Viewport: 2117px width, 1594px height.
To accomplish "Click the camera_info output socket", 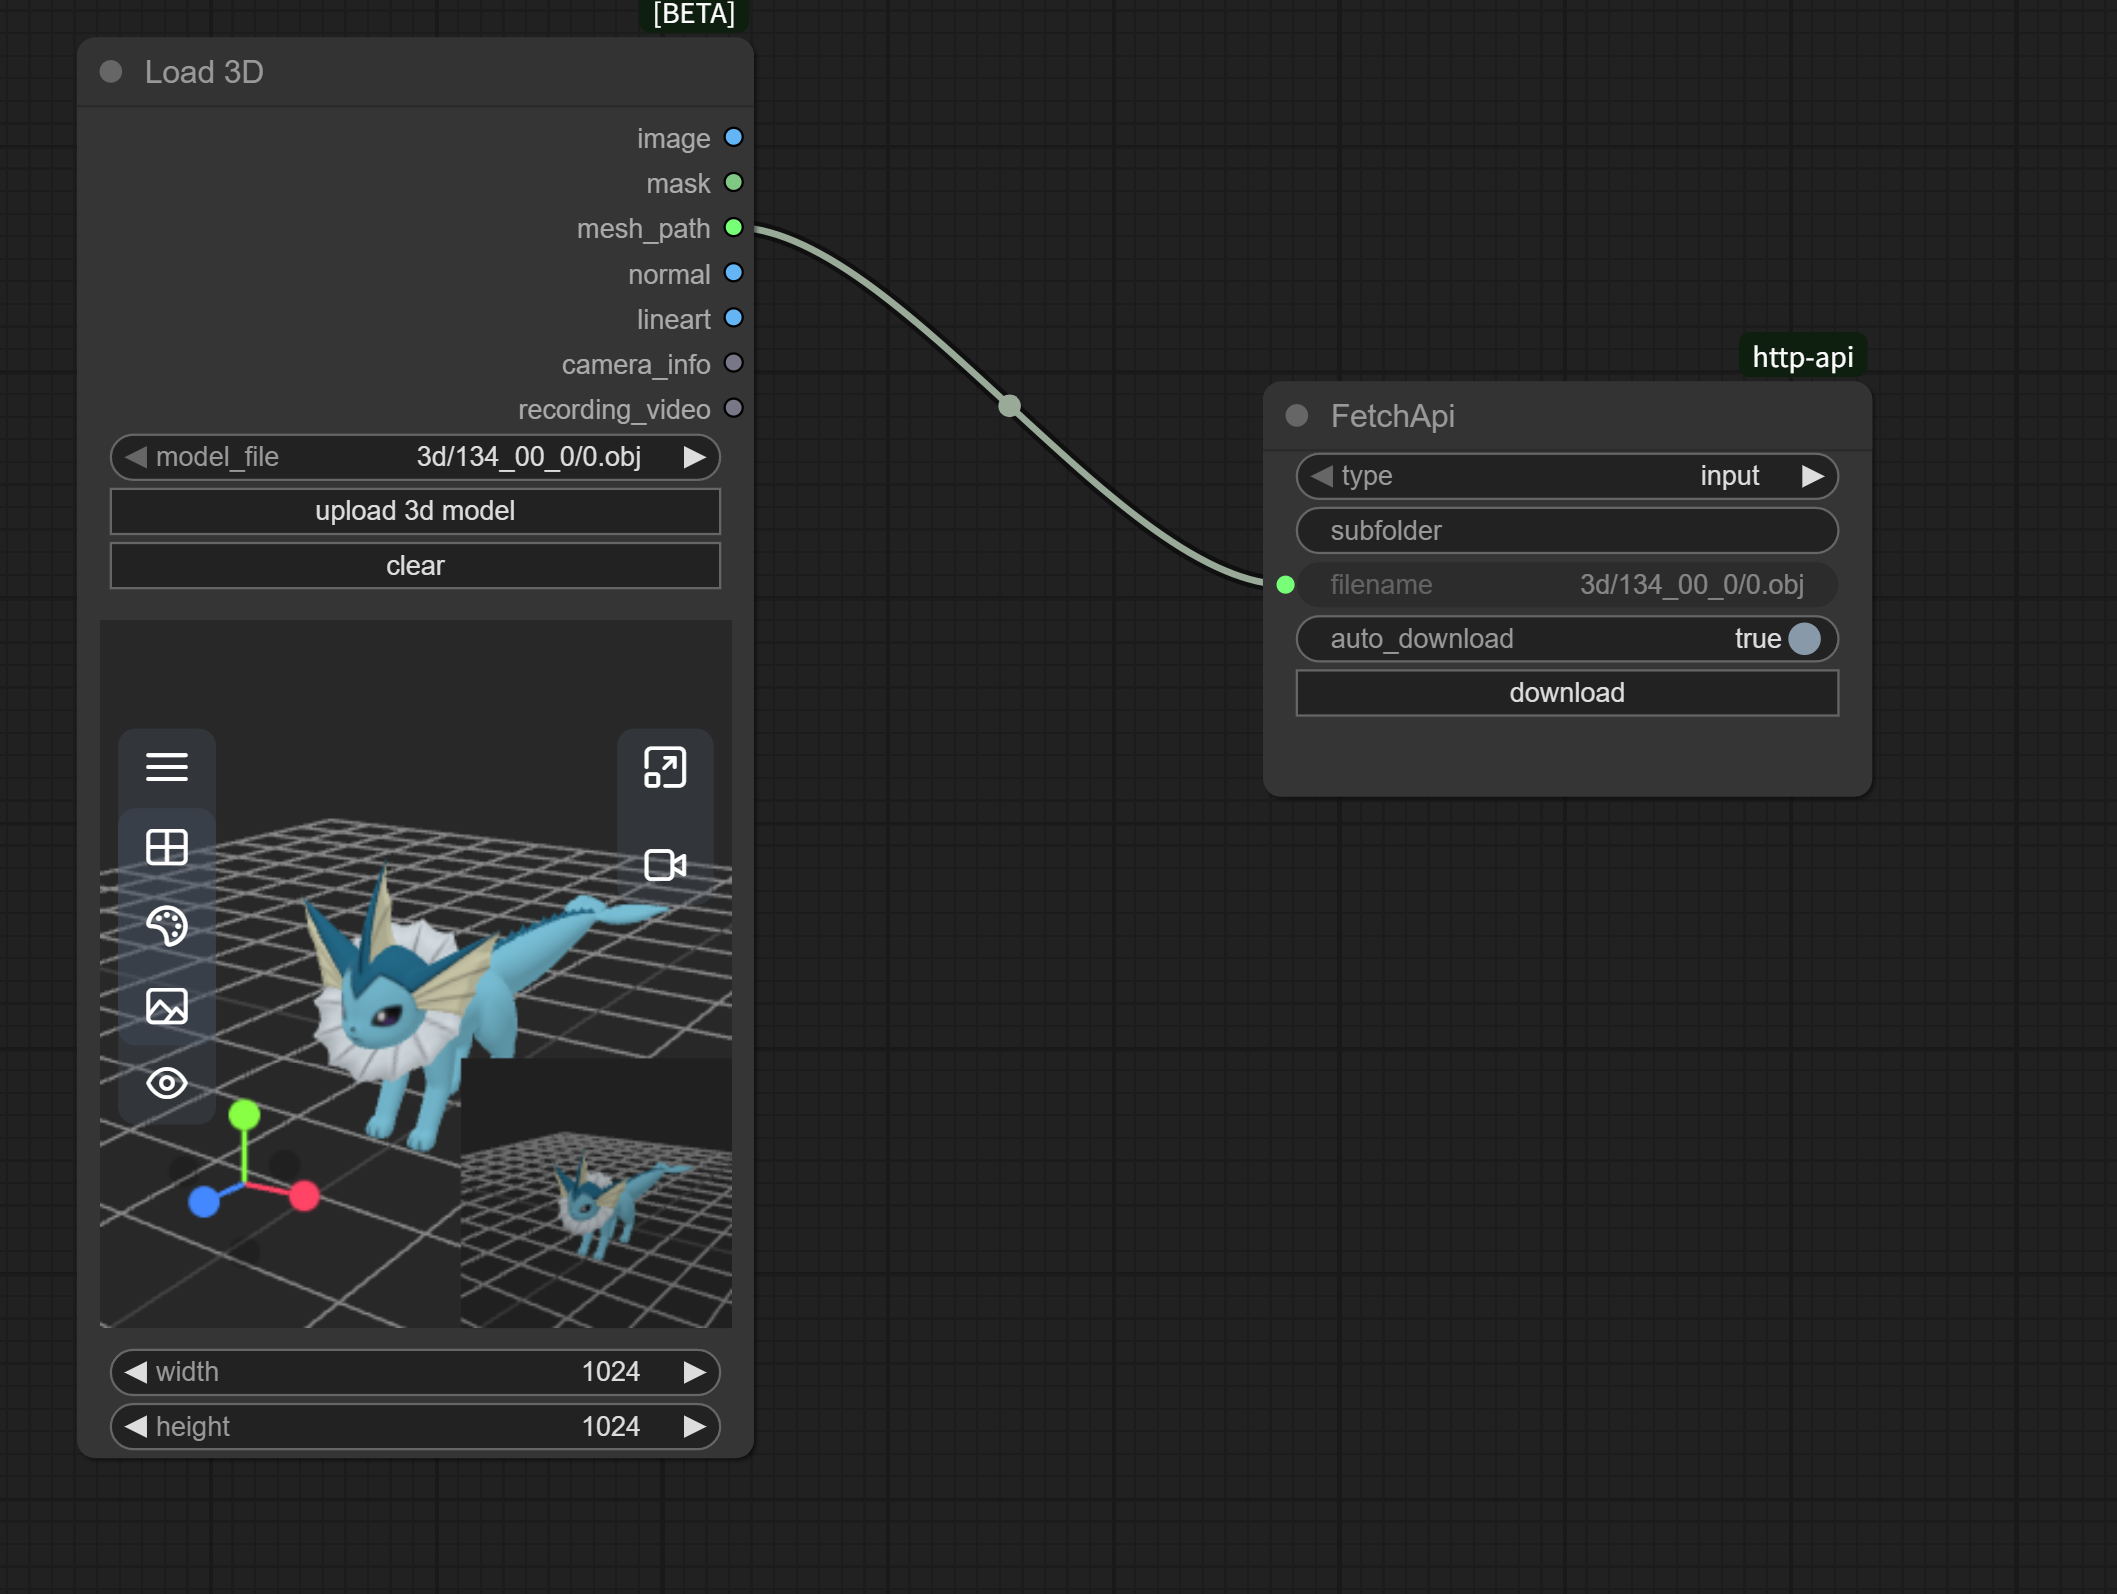I will pos(734,363).
